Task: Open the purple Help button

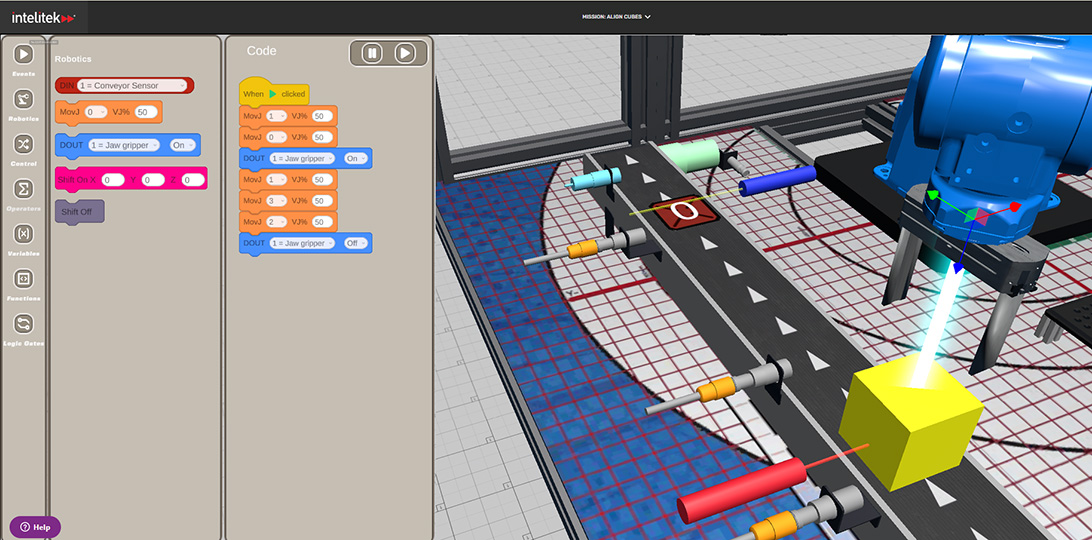Action: [36, 527]
